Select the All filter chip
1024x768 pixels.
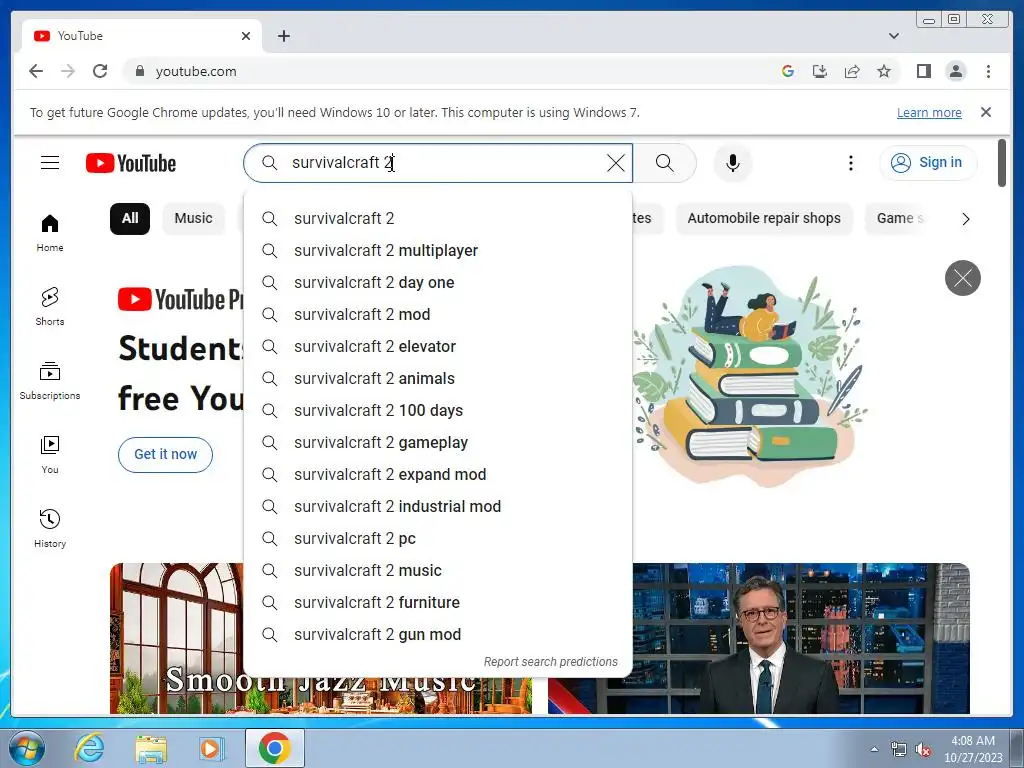tap(130, 219)
